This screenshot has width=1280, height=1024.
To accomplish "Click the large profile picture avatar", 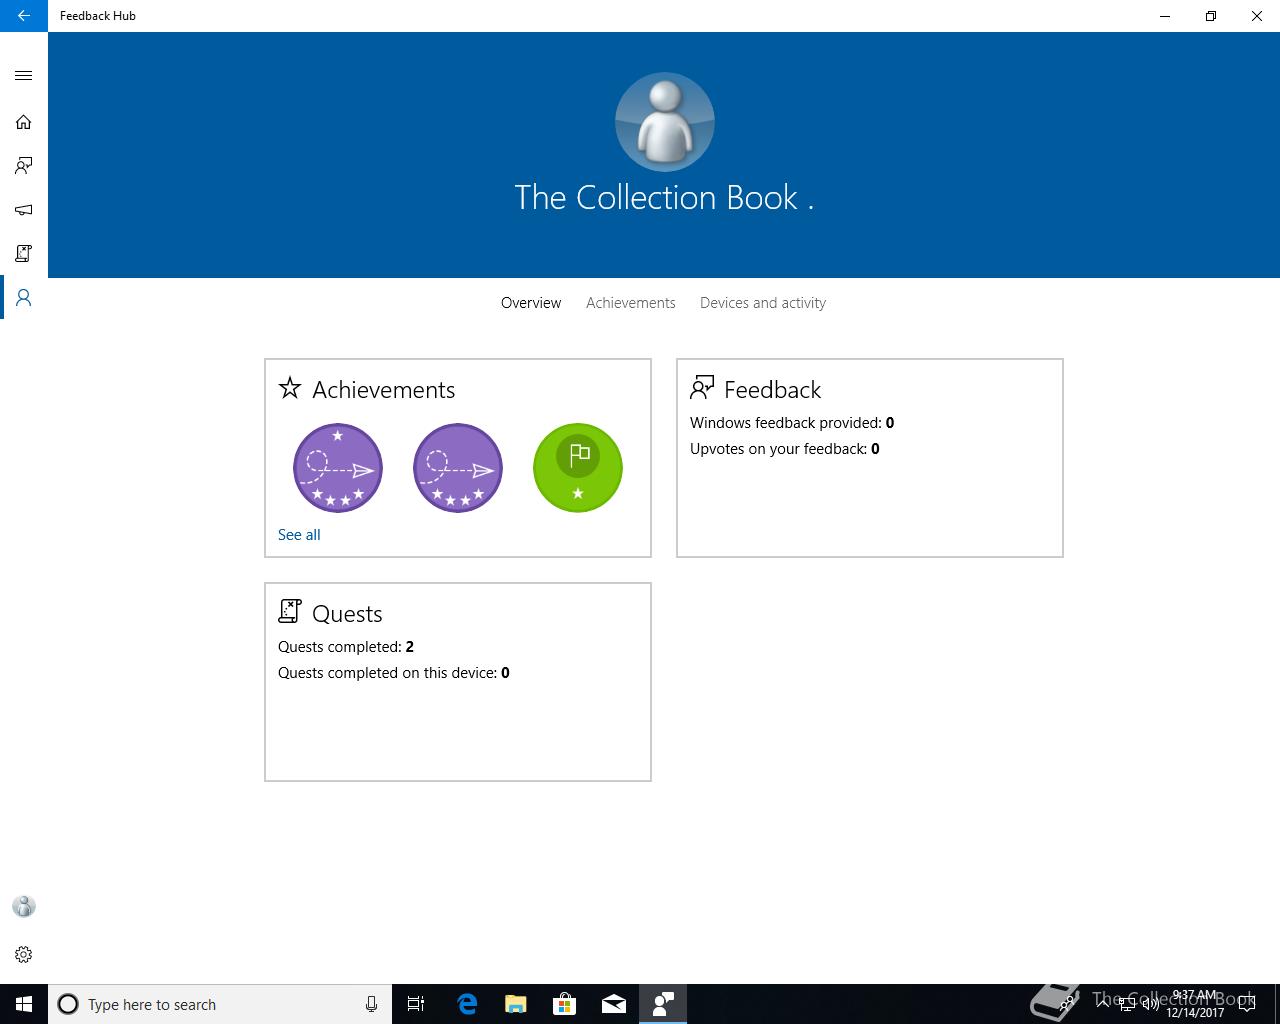I will point(664,122).
